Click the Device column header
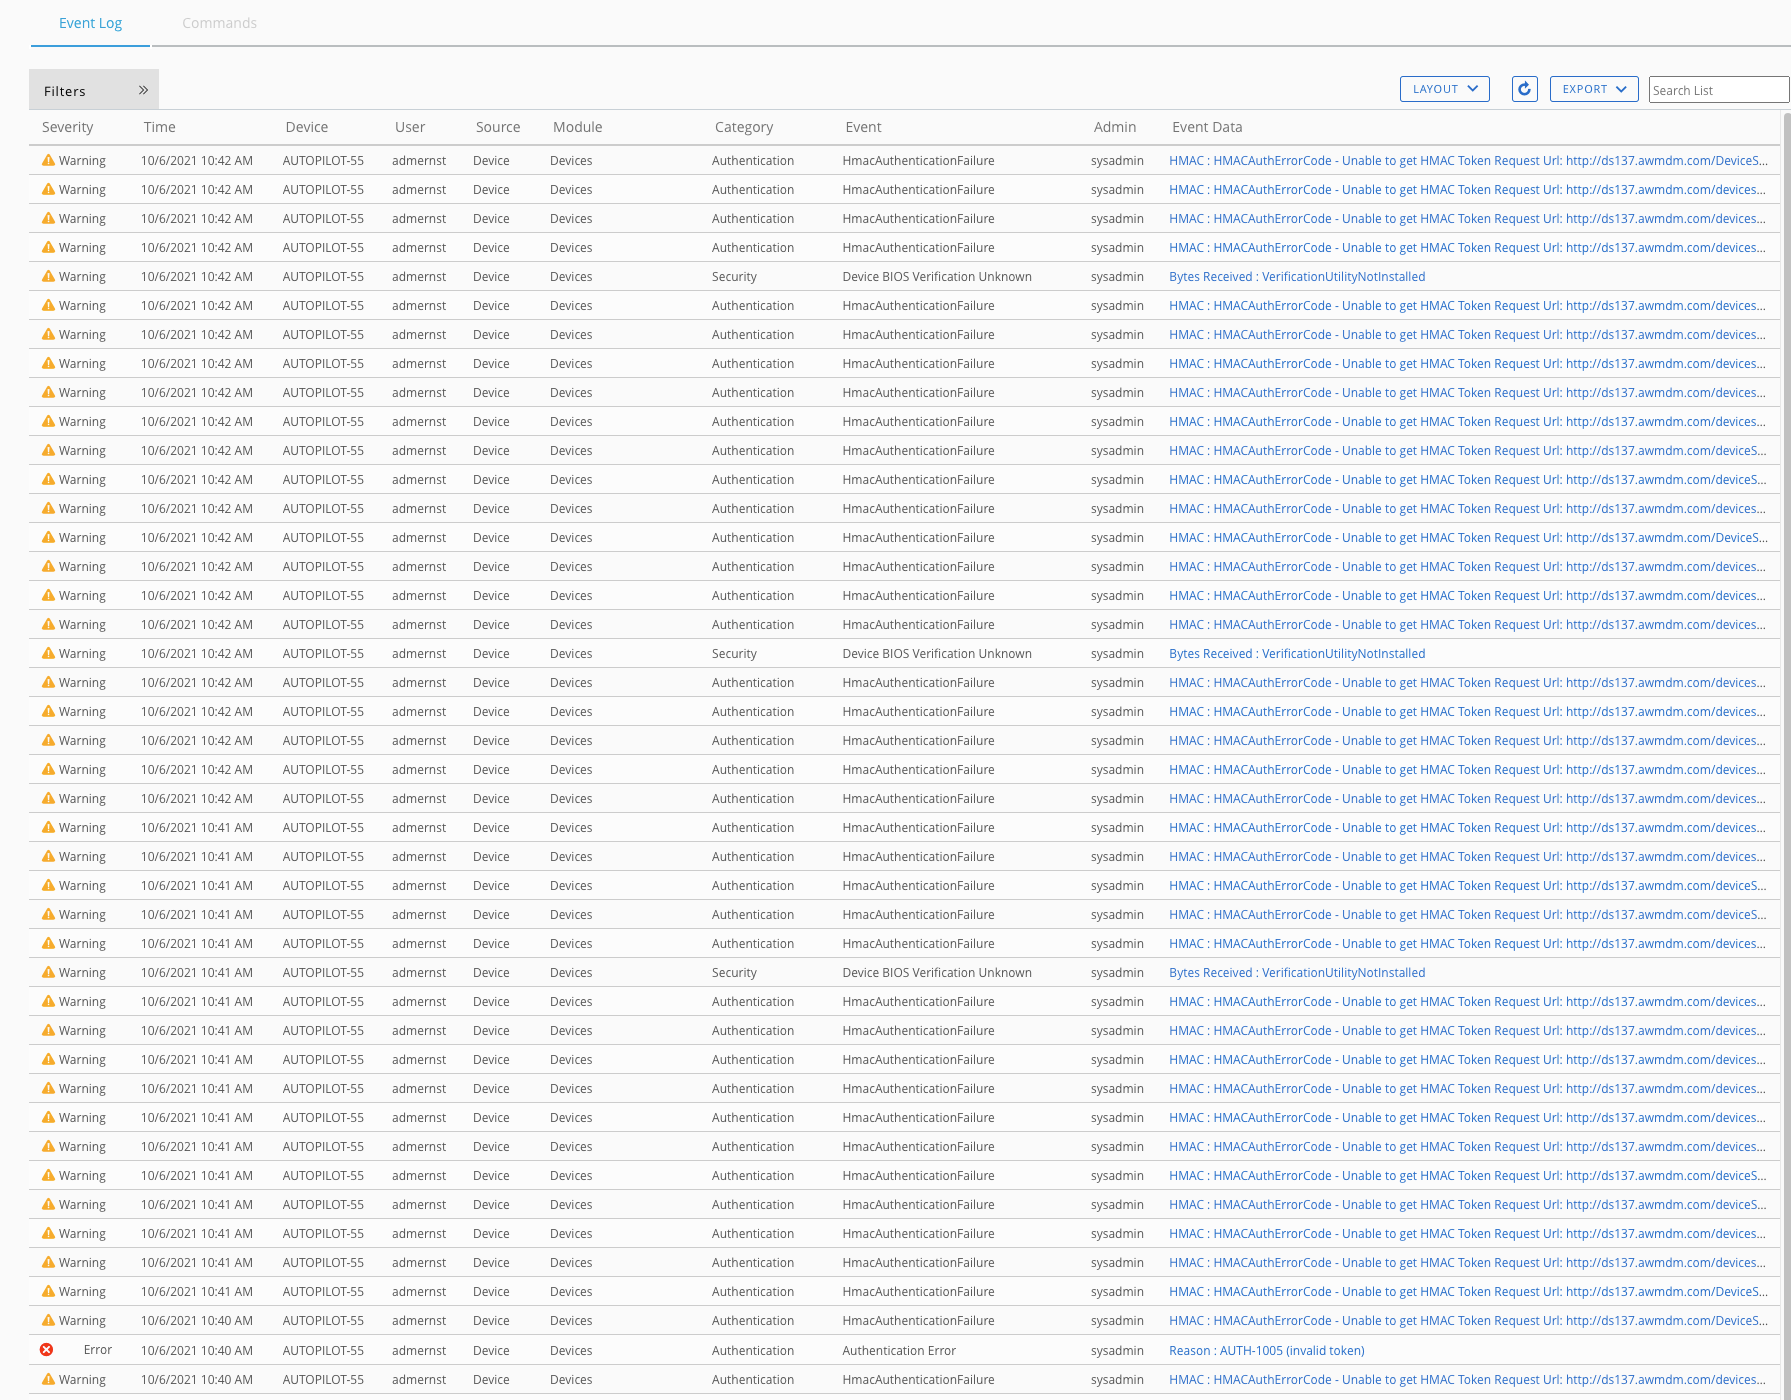This screenshot has height=1400, width=1791. click(x=306, y=127)
